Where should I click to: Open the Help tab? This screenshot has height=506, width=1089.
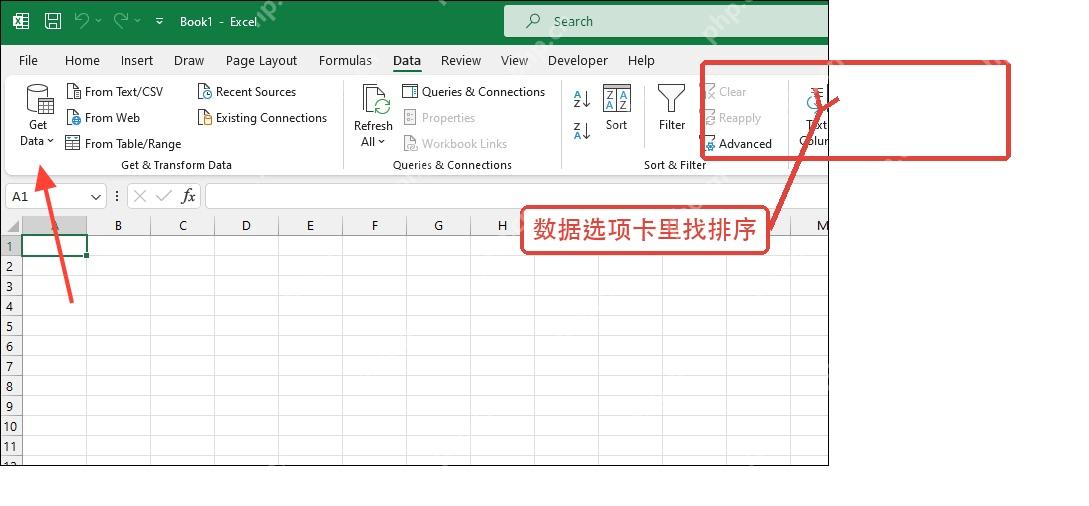coord(641,60)
